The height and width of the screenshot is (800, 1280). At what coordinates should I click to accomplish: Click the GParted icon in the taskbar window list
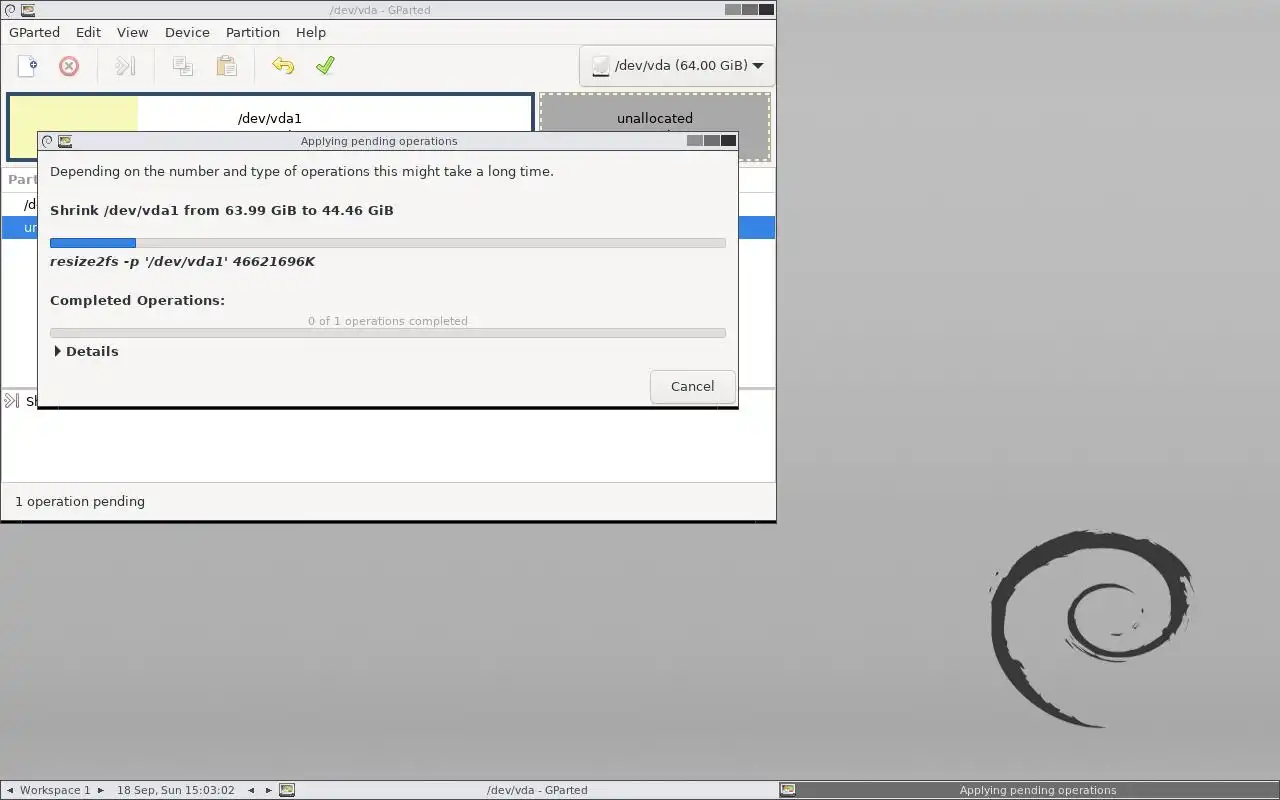pos(287,790)
